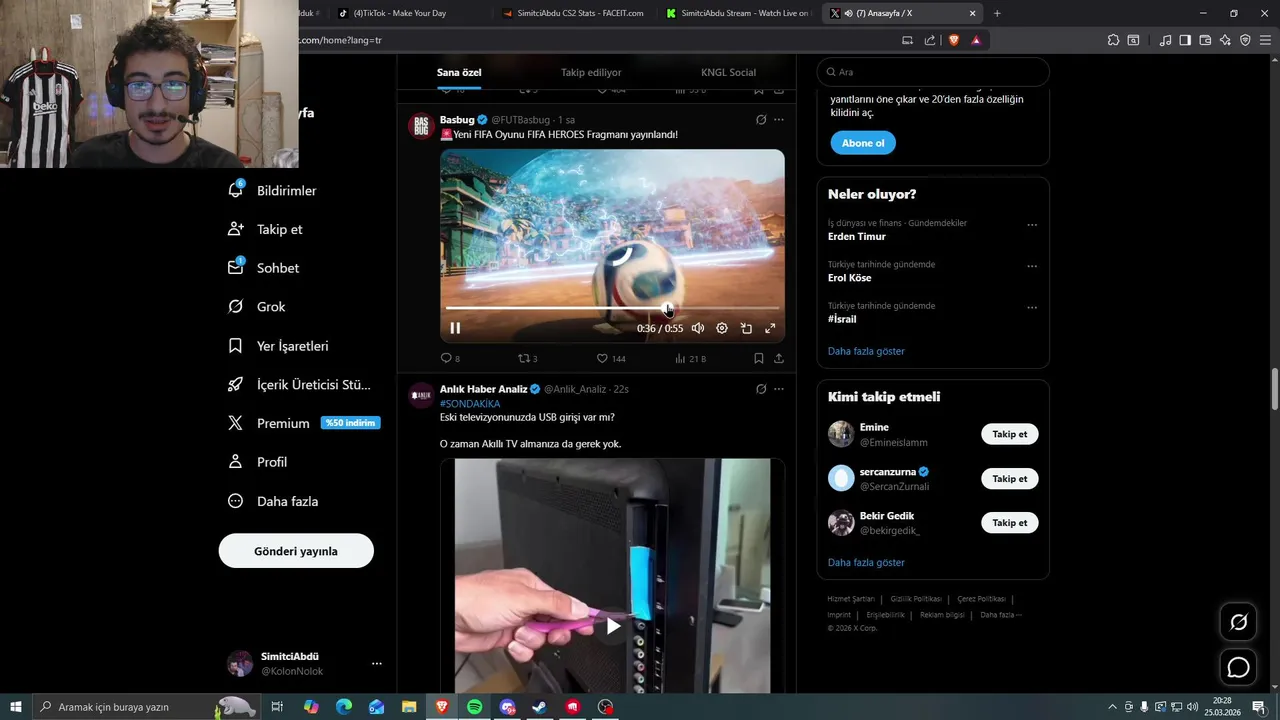Image resolution: width=1280 pixels, height=720 pixels.
Task: Open Spotify from Windows taskbar
Action: pos(475,707)
